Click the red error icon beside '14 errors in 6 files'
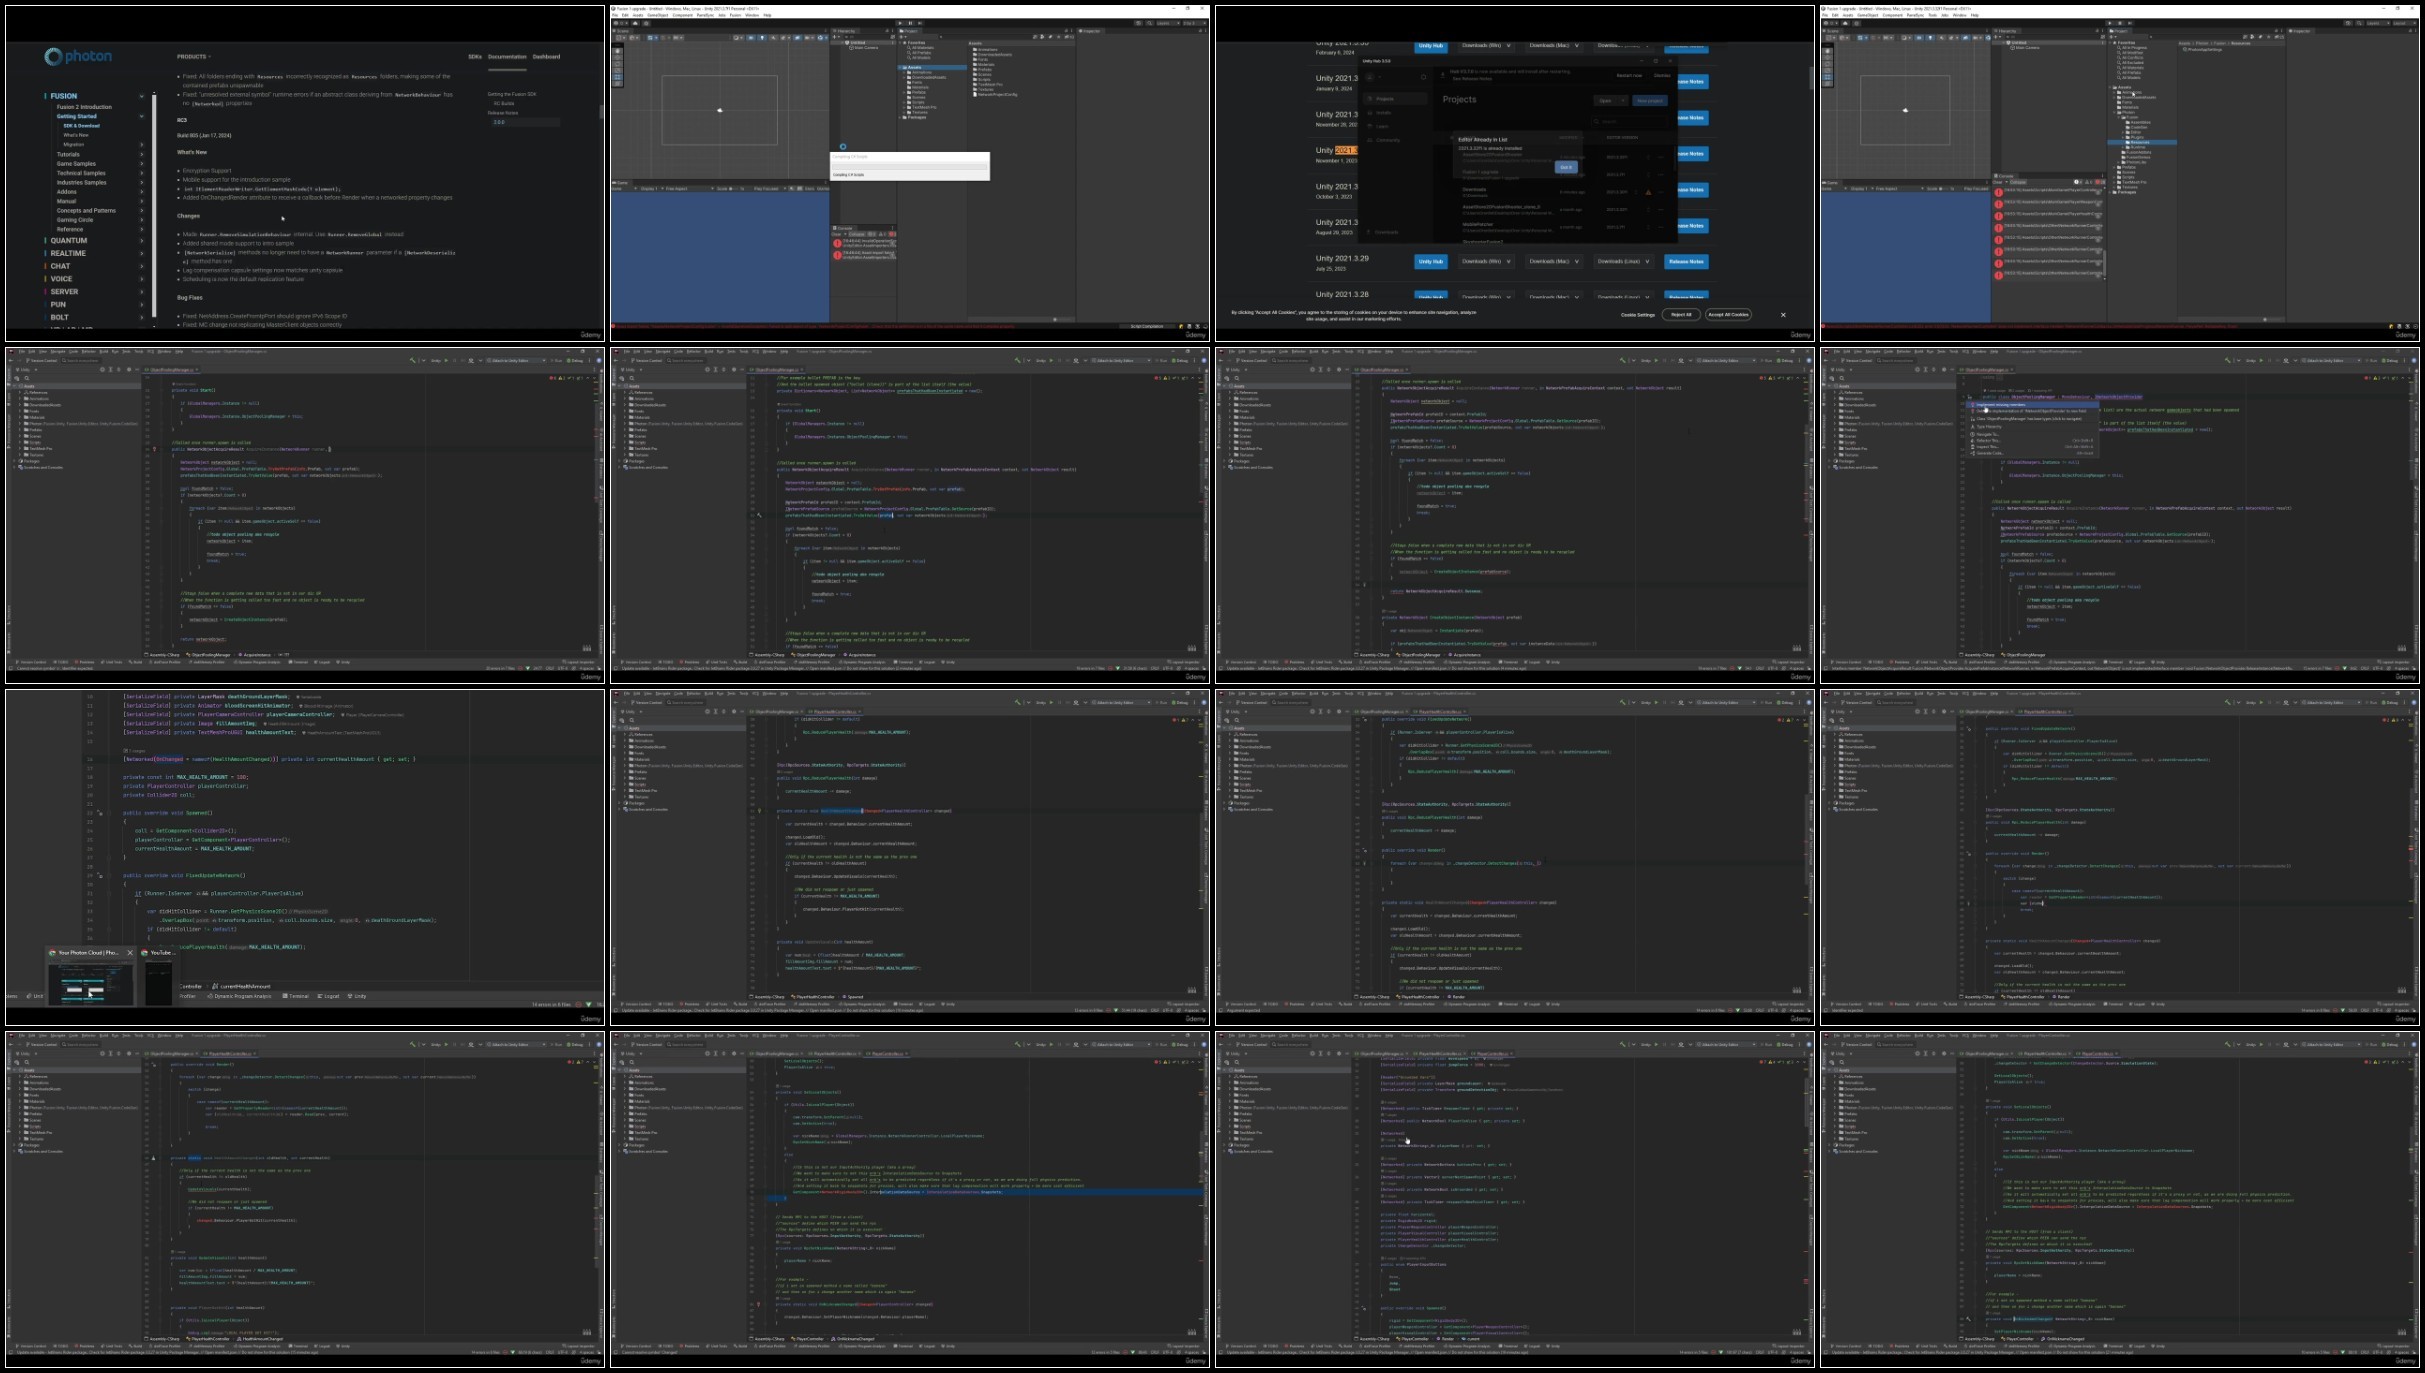 [578, 1004]
